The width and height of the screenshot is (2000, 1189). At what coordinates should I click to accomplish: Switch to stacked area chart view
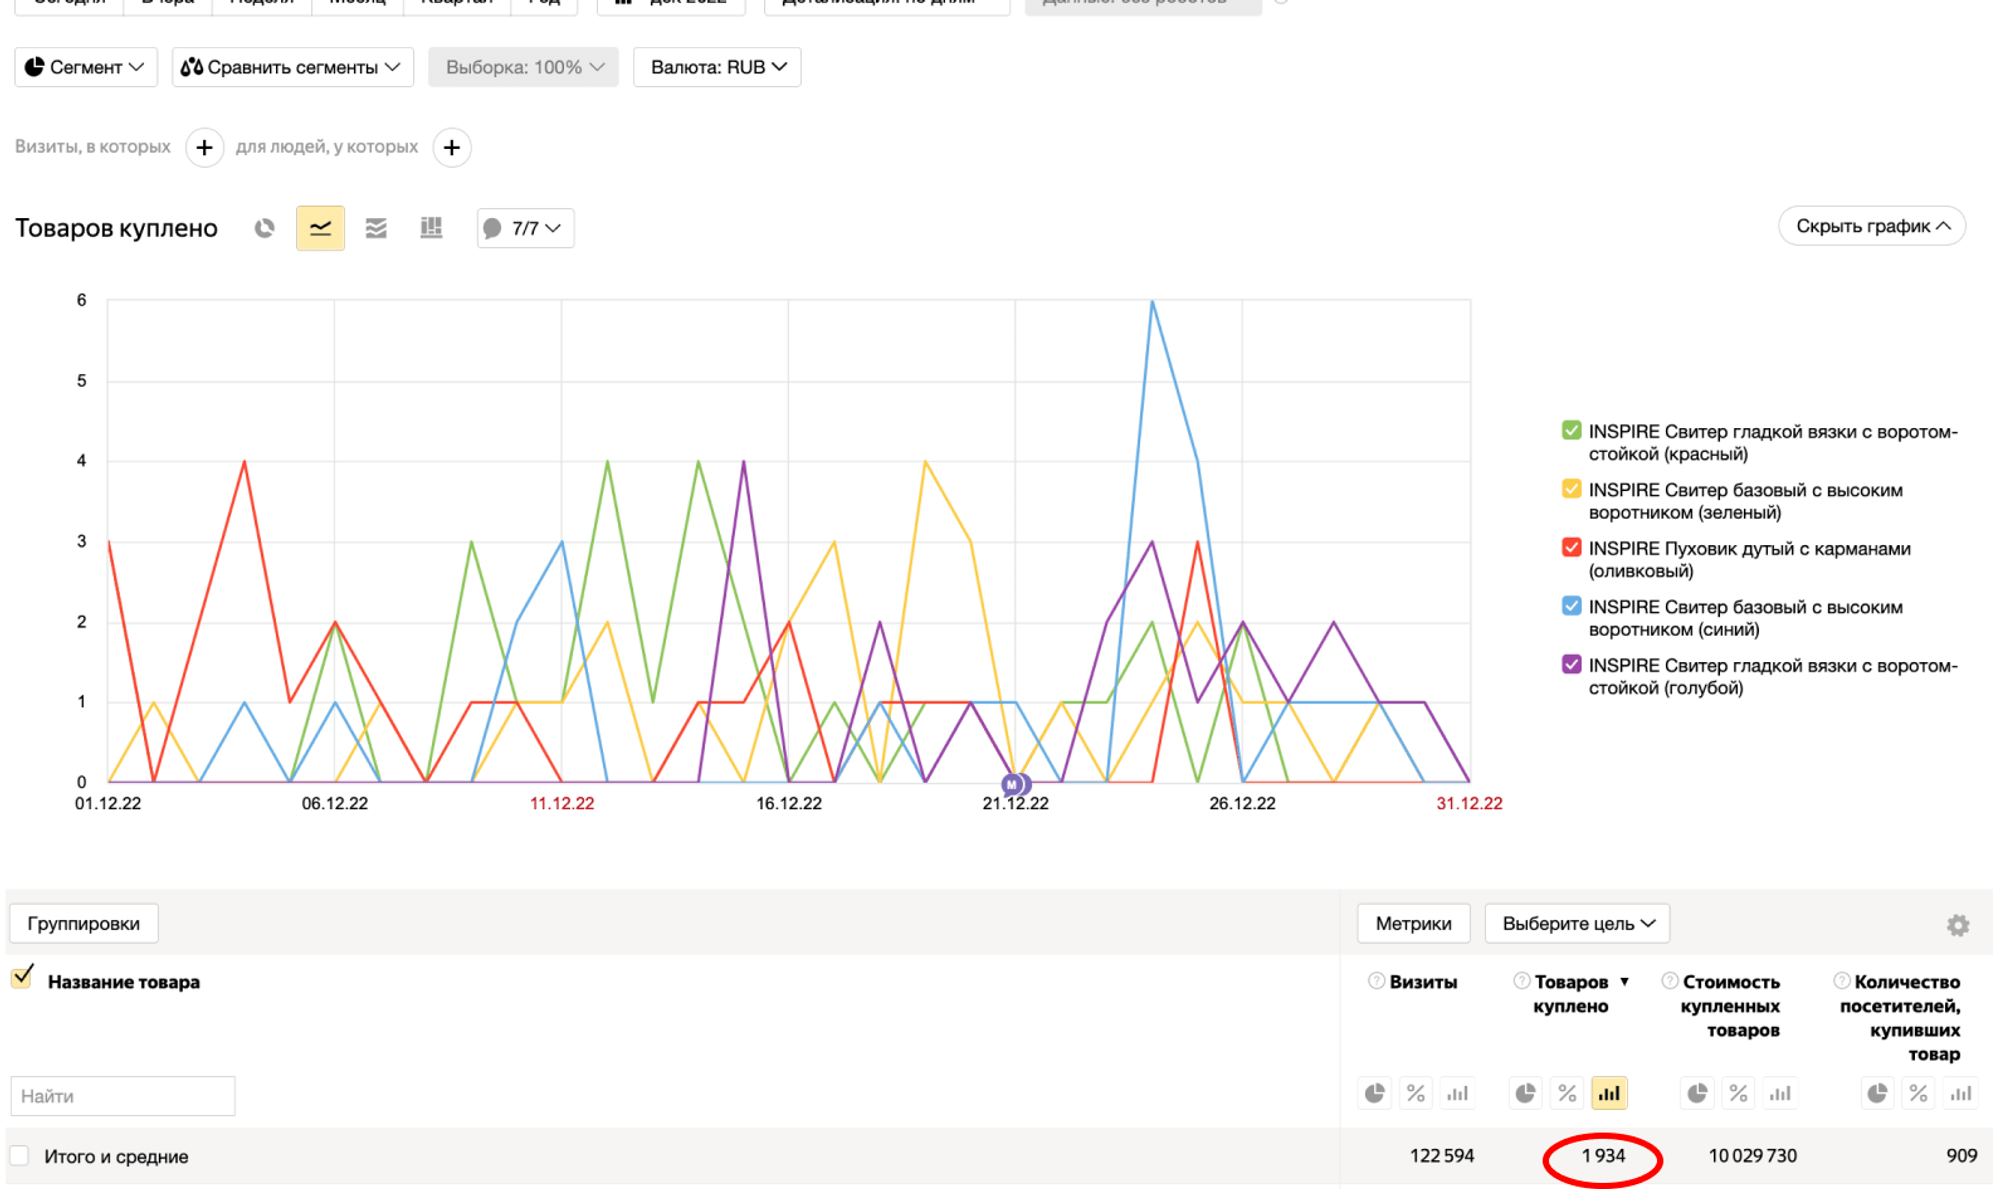pos(376,228)
